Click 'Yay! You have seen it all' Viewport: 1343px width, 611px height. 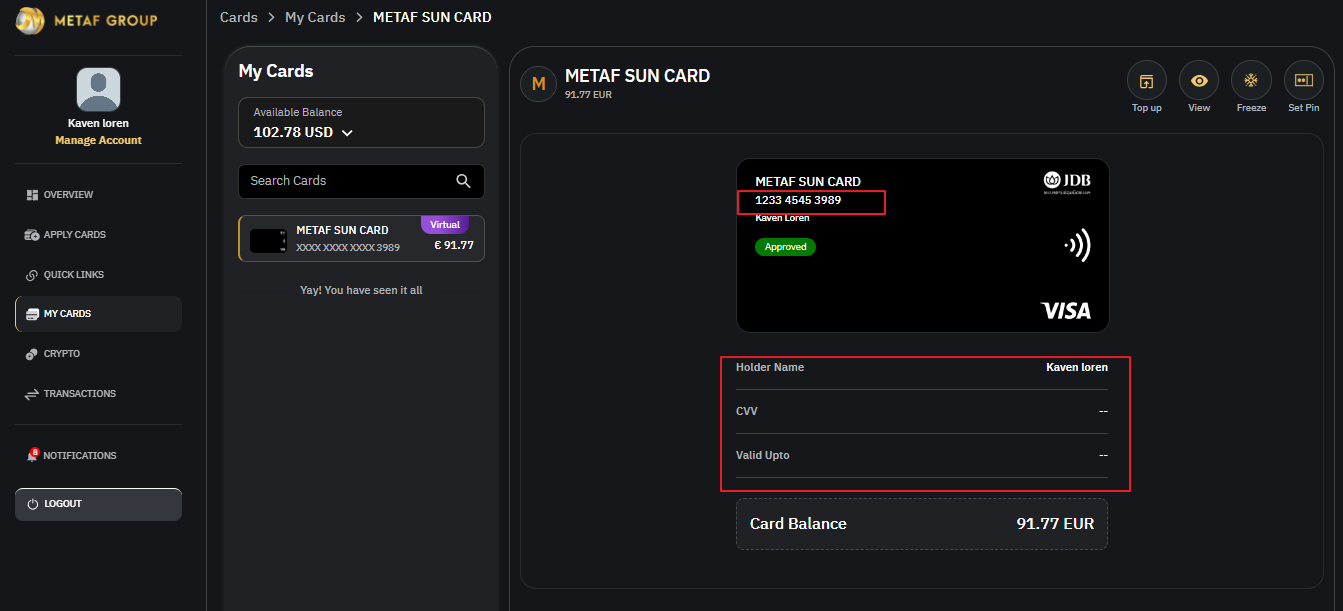tap(361, 290)
